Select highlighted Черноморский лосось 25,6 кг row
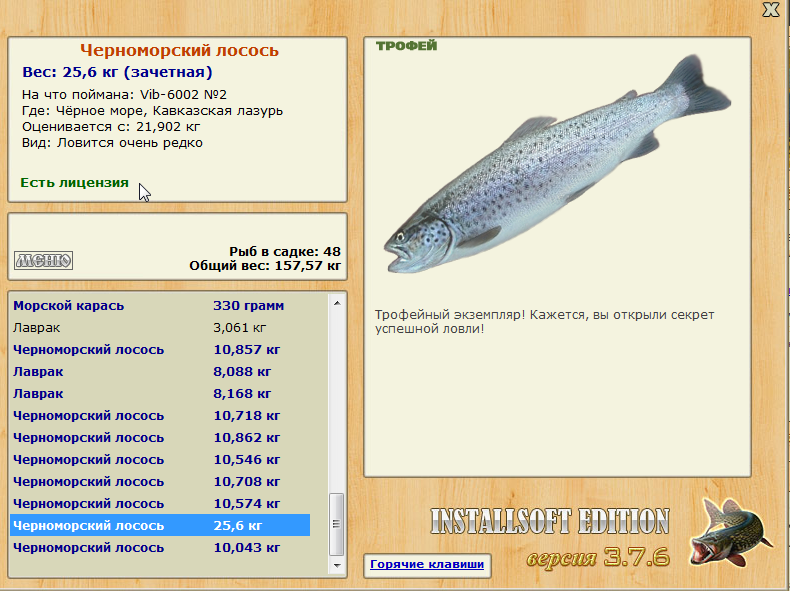Image resolution: width=790 pixels, height=591 pixels. point(160,526)
